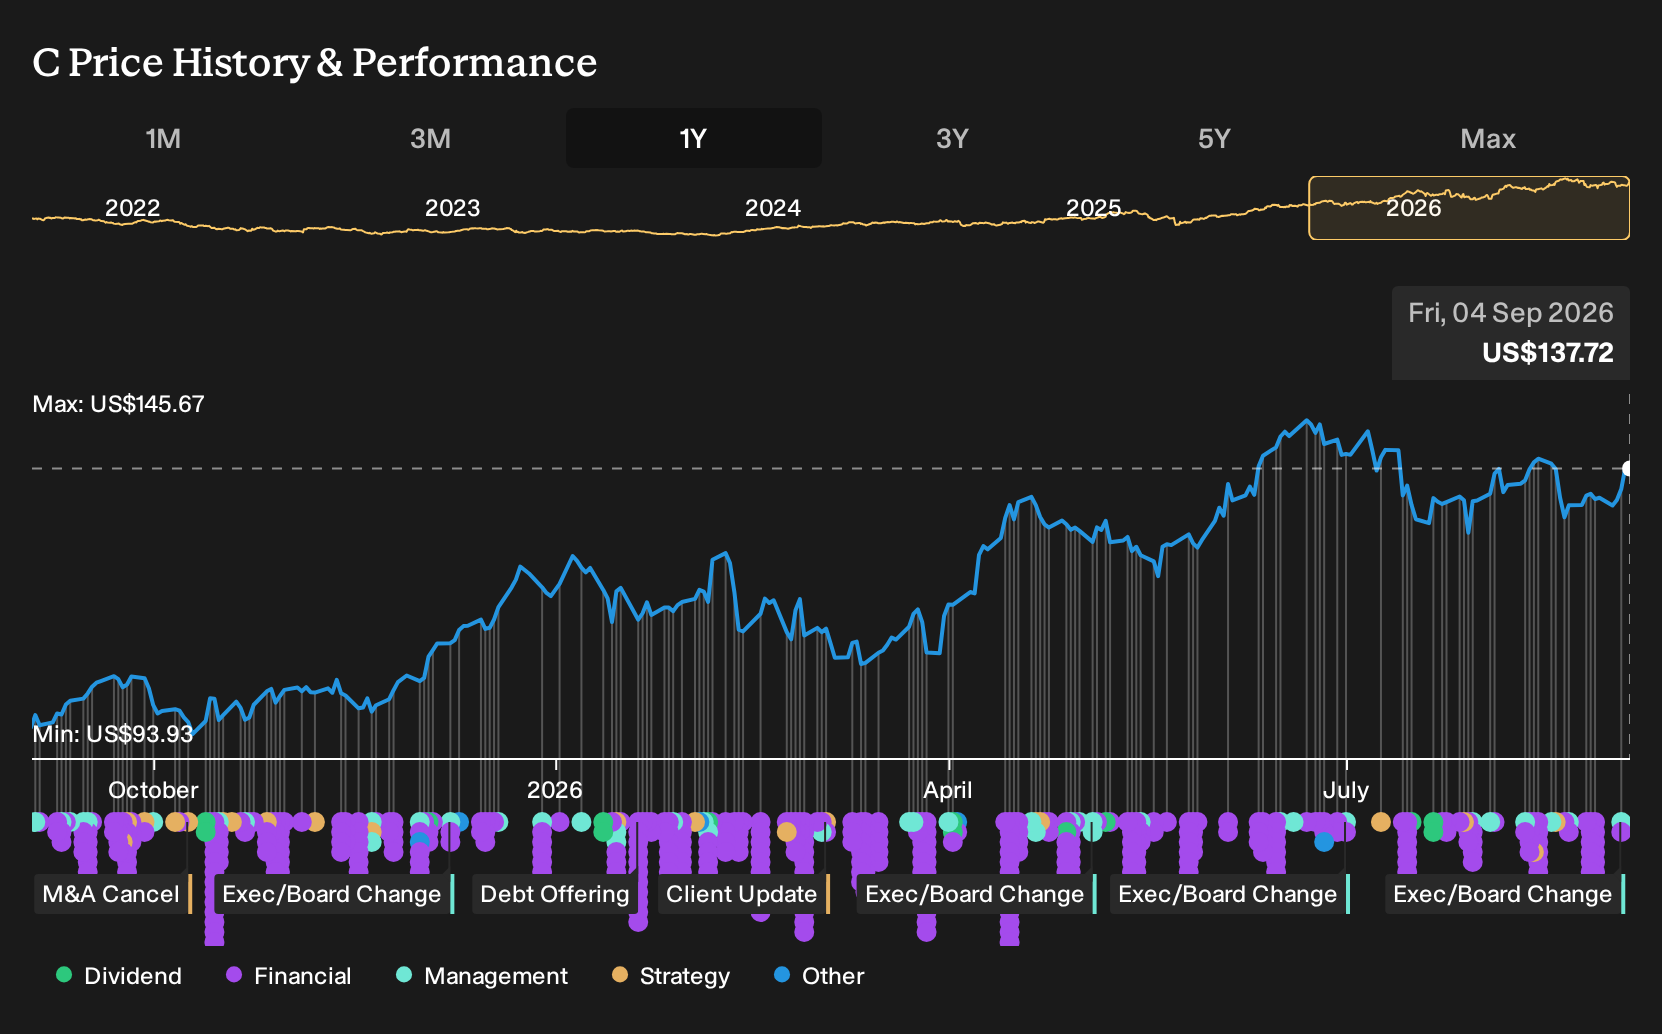Click the 2024 label in overview timeline
The width and height of the screenshot is (1662, 1034).
(773, 208)
